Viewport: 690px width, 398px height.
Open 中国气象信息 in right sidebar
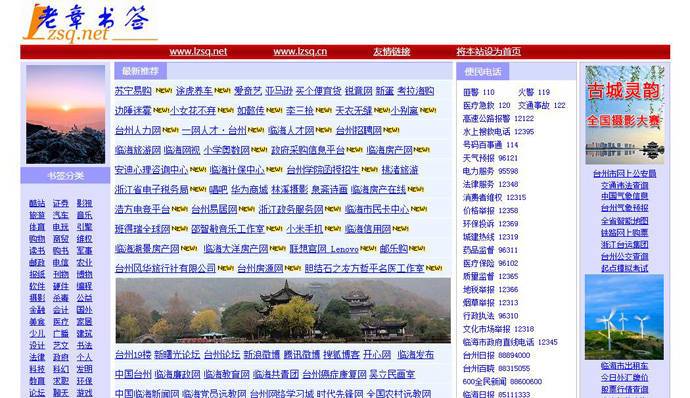(624, 196)
